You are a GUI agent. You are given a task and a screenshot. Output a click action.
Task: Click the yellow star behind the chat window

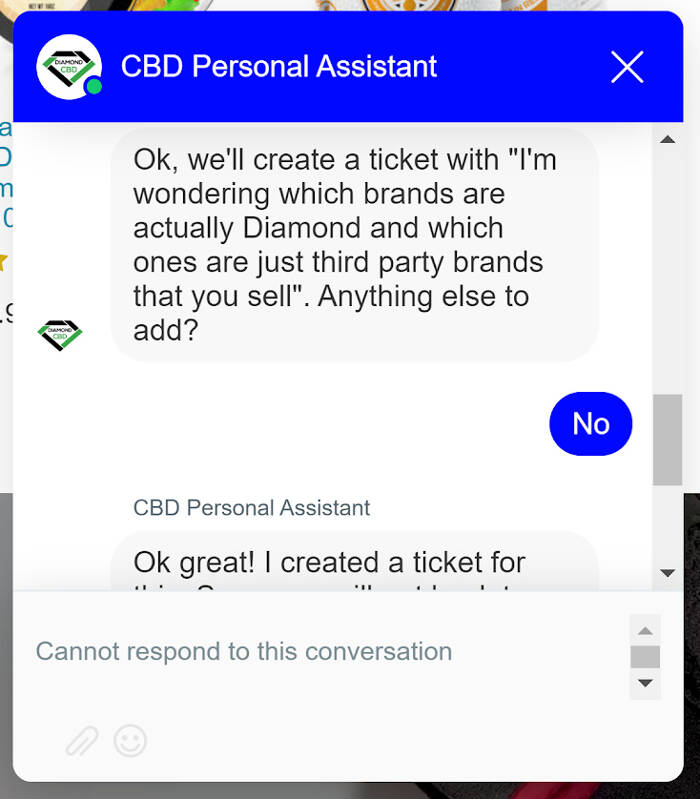[4, 262]
